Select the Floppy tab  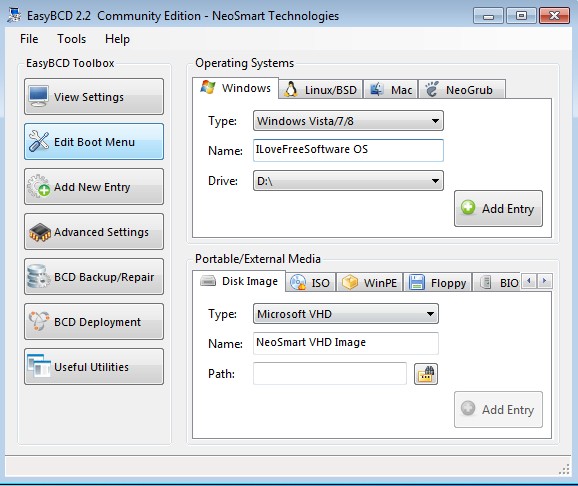pyautogui.click(x=438, y=283)
